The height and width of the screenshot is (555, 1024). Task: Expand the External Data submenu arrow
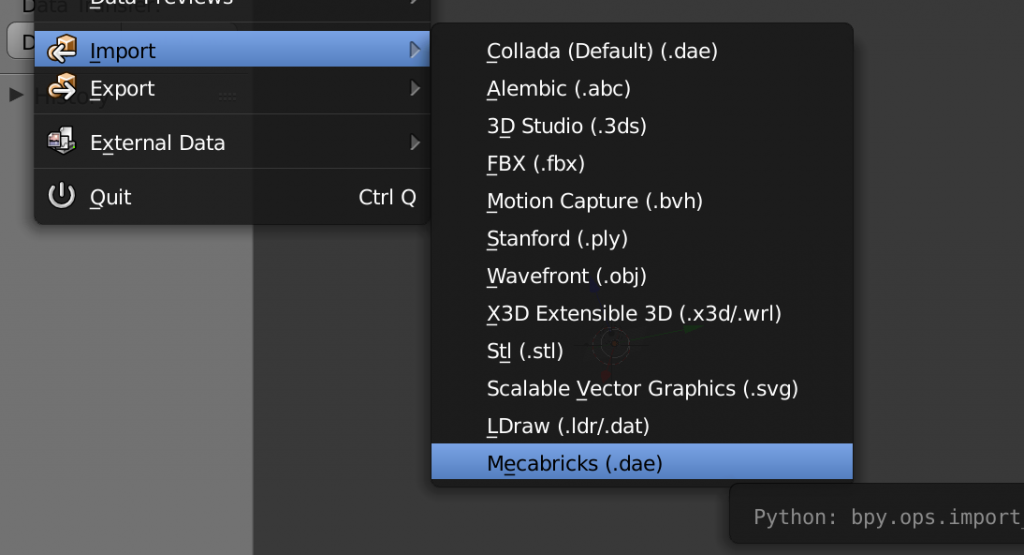415,143
